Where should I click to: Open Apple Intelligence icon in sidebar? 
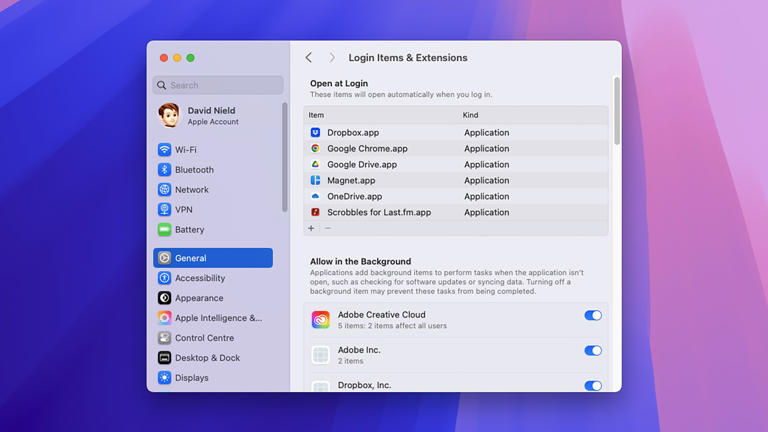pos(165,318)
